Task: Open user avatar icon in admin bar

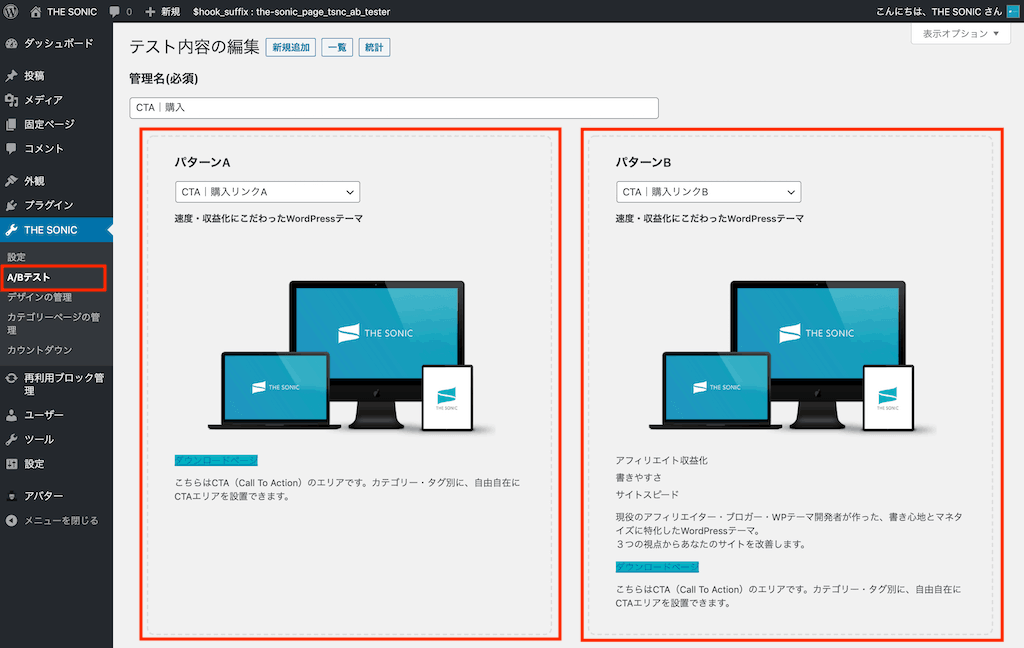Action: coord(1012,11)
